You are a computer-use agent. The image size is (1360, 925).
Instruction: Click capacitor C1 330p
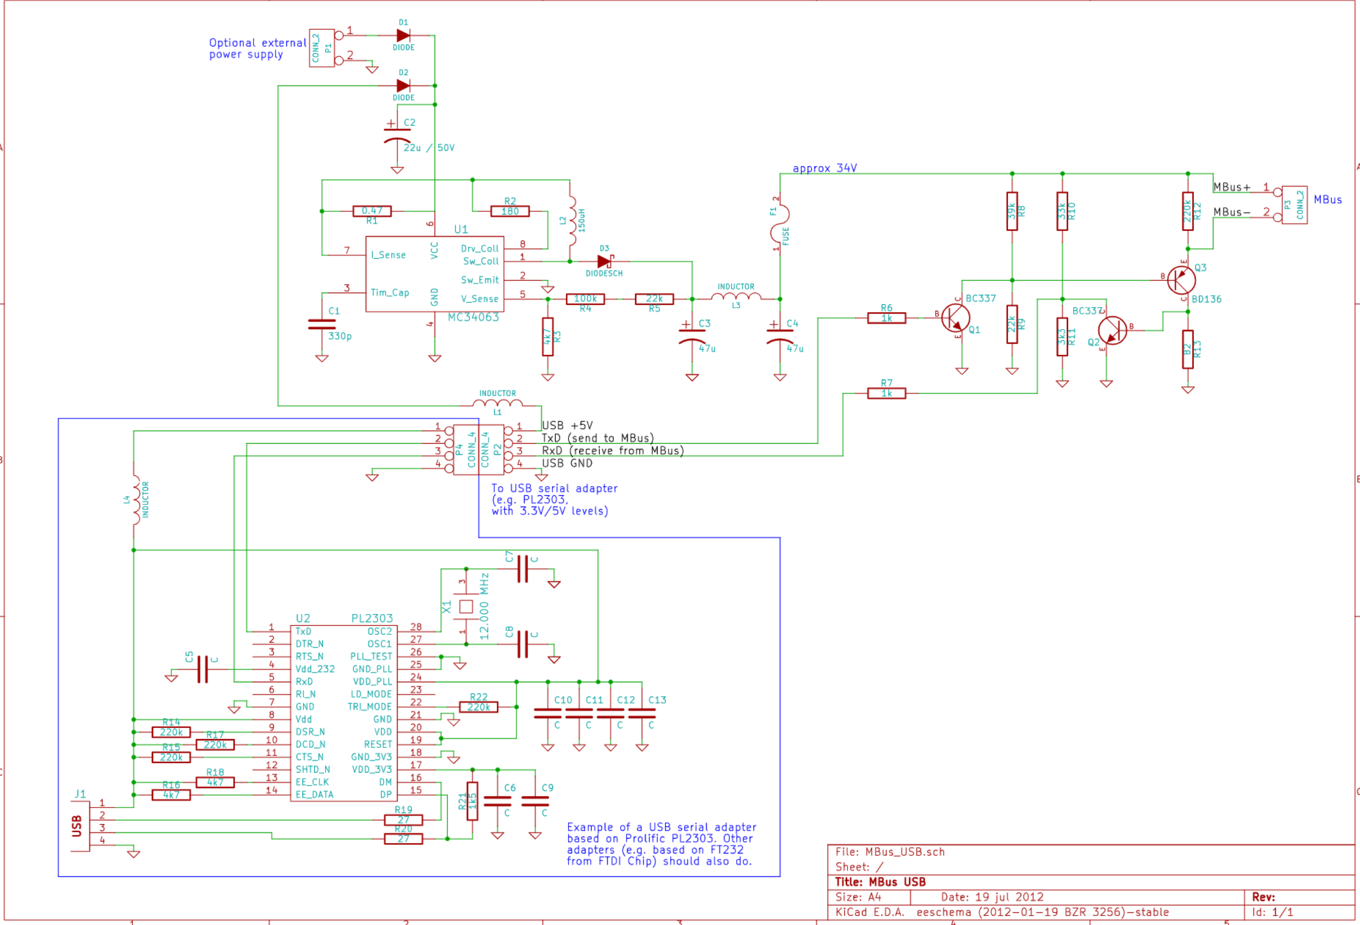(322, 324)
